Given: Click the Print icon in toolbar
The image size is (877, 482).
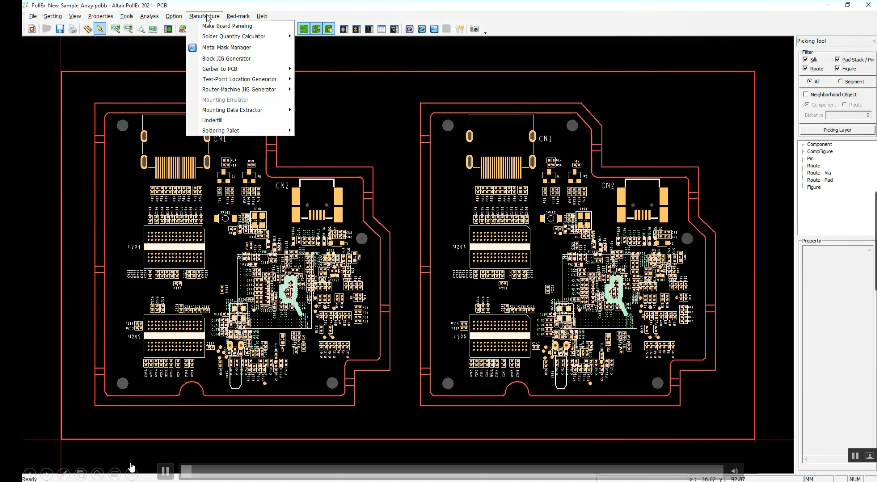Looking at the screenshot, I should pyautogui.click(x=73, y=29).
